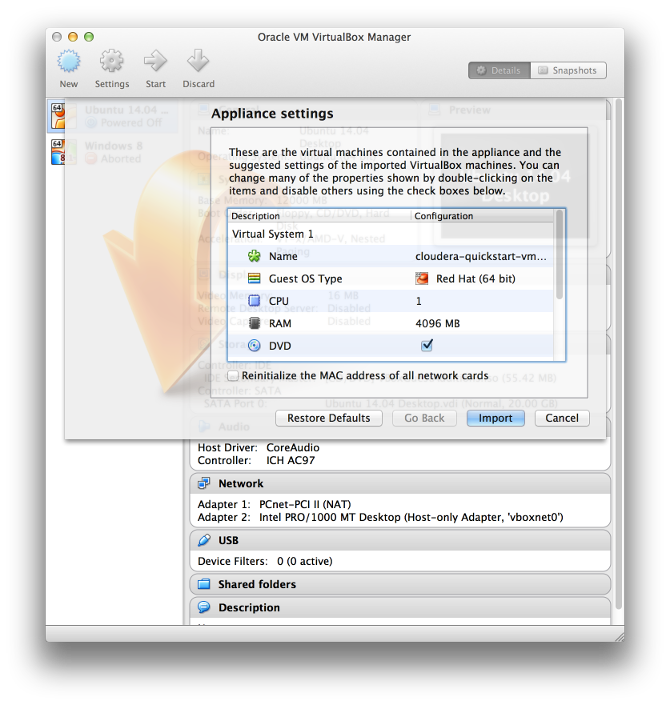Open VM Settings gear icon
This screenshot has height=705, width=670.
112,61
